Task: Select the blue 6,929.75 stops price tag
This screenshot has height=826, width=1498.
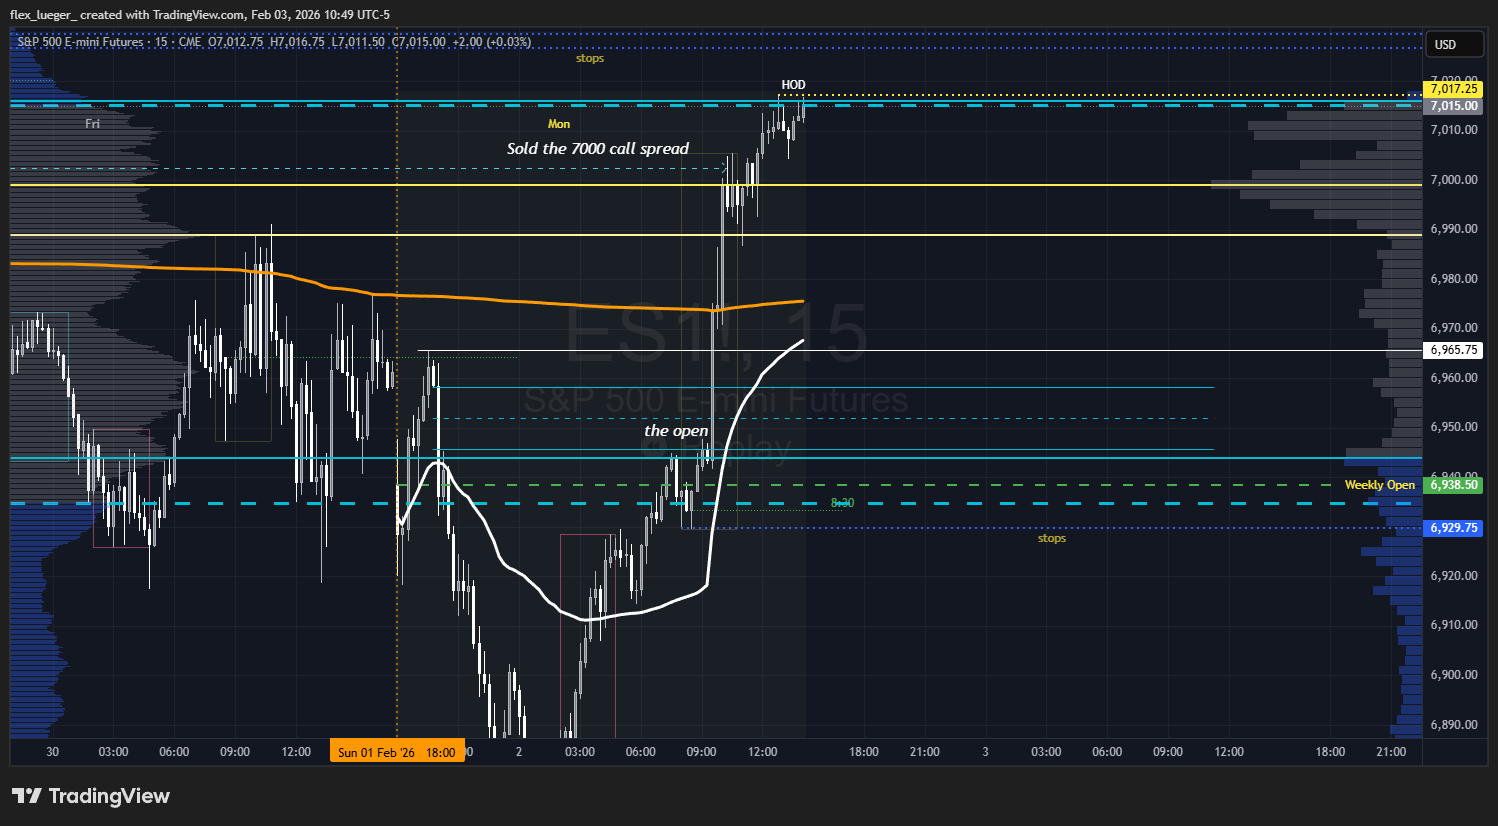Action: tap(1453, 528)
